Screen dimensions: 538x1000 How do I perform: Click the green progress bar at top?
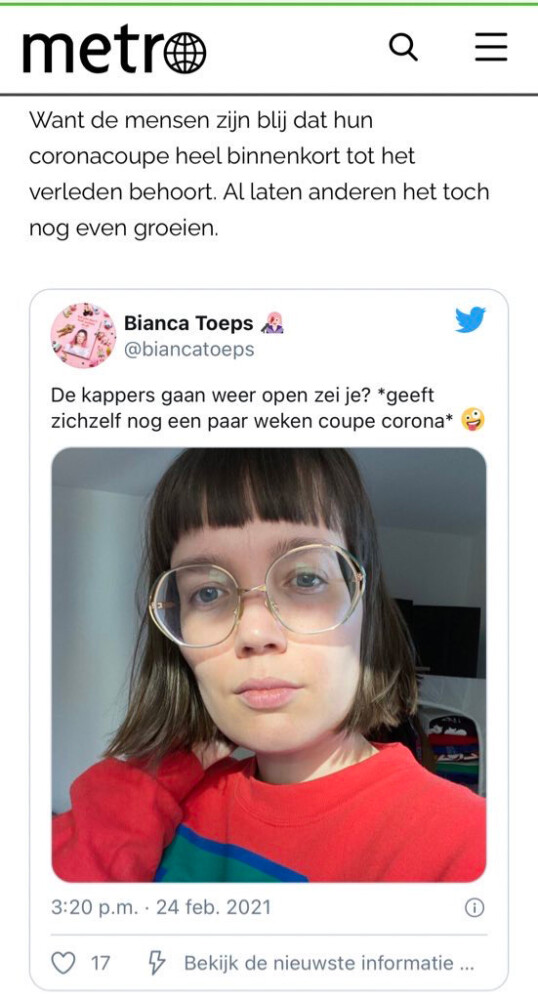(x=269, y=3)
